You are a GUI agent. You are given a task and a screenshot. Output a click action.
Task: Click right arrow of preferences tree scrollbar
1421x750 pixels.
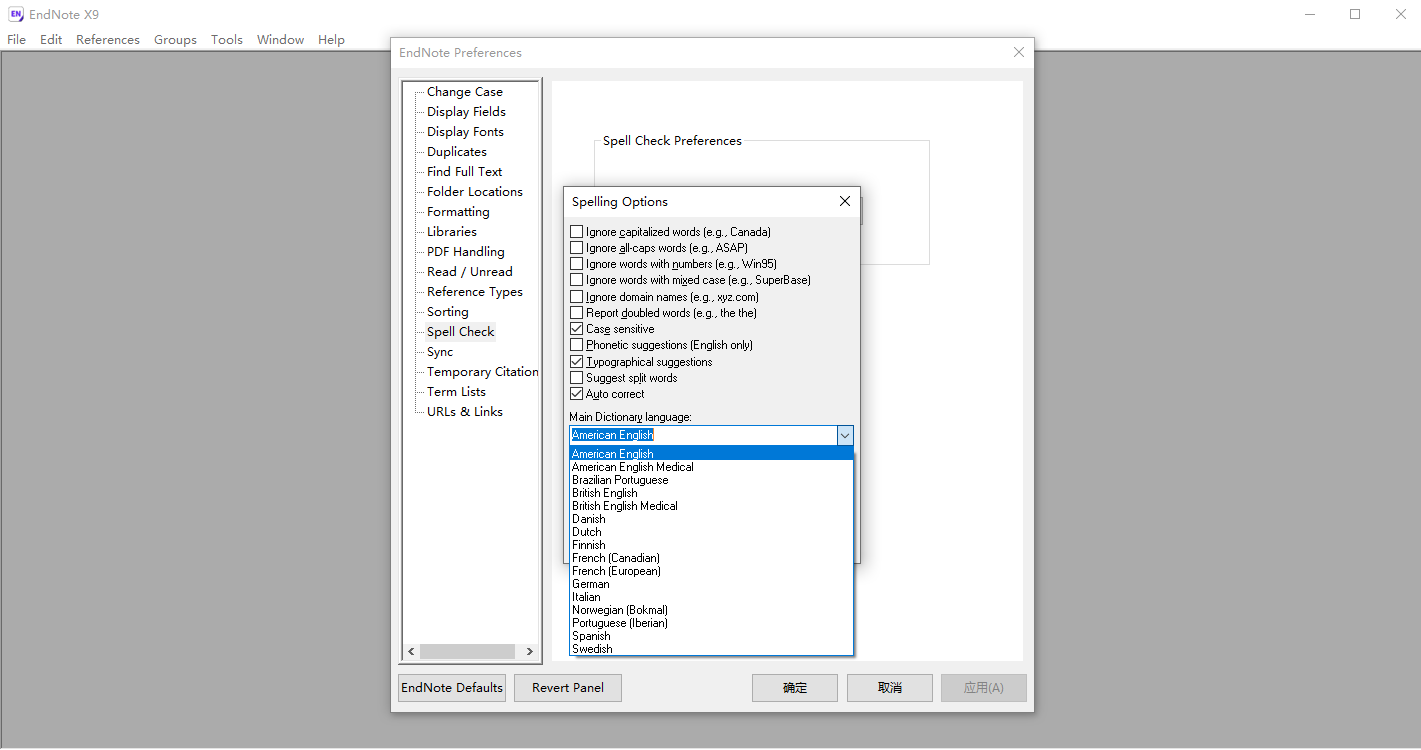(529, 651)
